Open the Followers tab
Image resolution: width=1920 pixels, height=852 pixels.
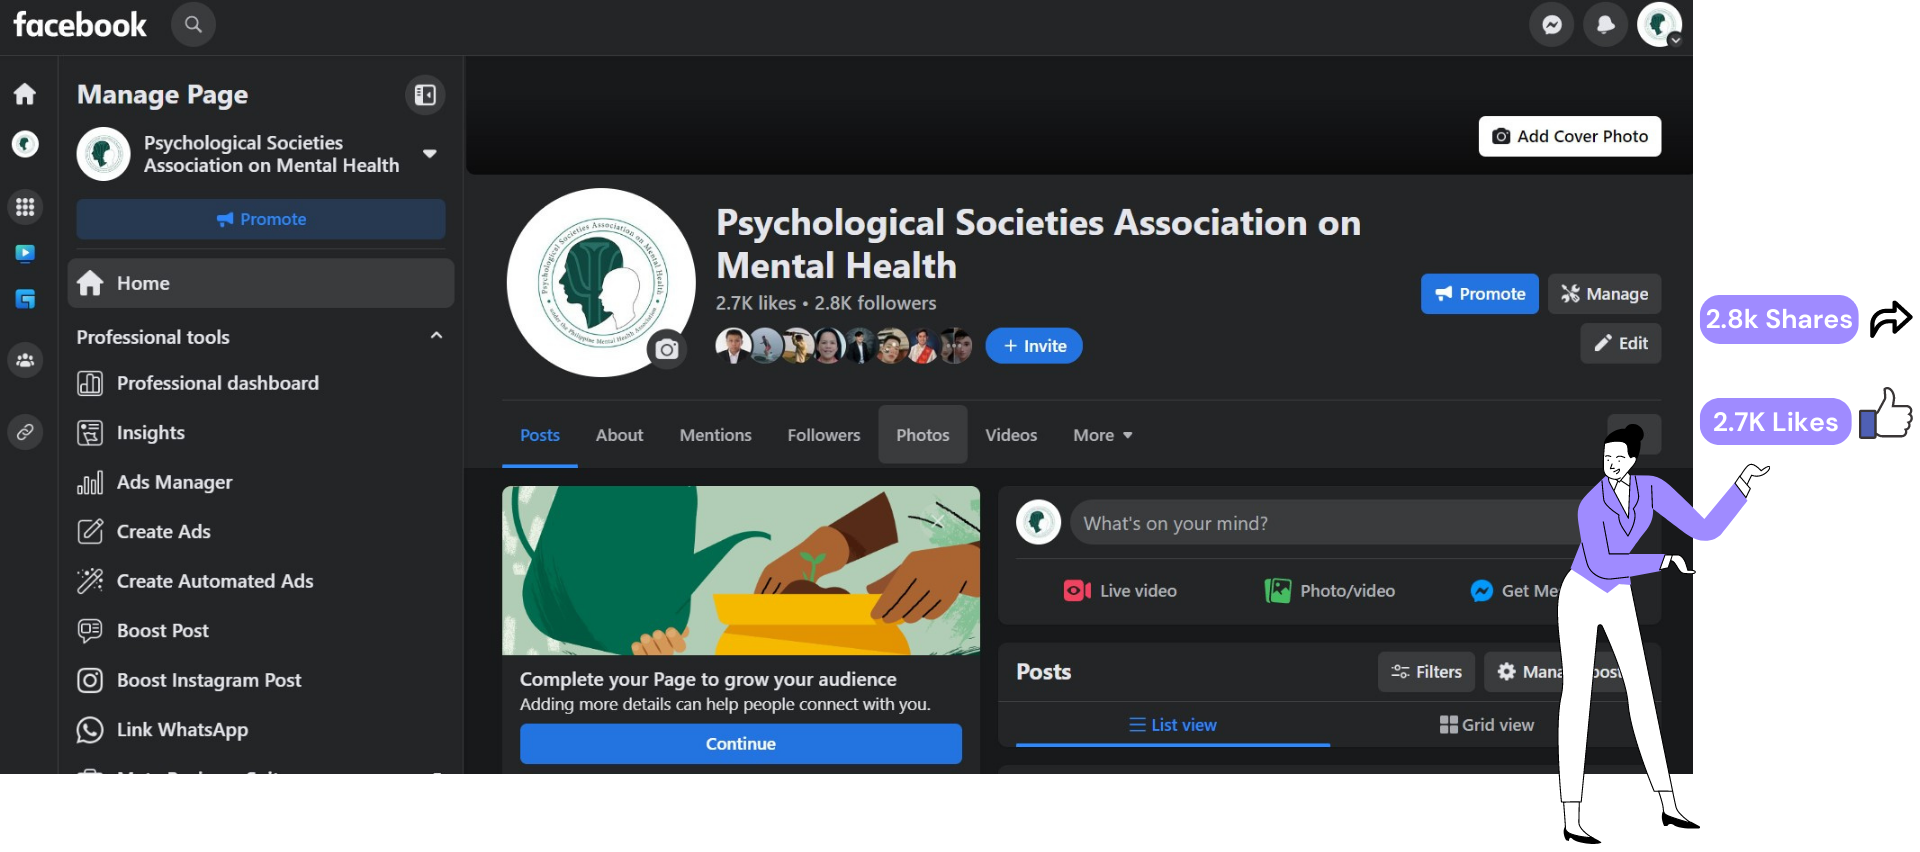824,435
